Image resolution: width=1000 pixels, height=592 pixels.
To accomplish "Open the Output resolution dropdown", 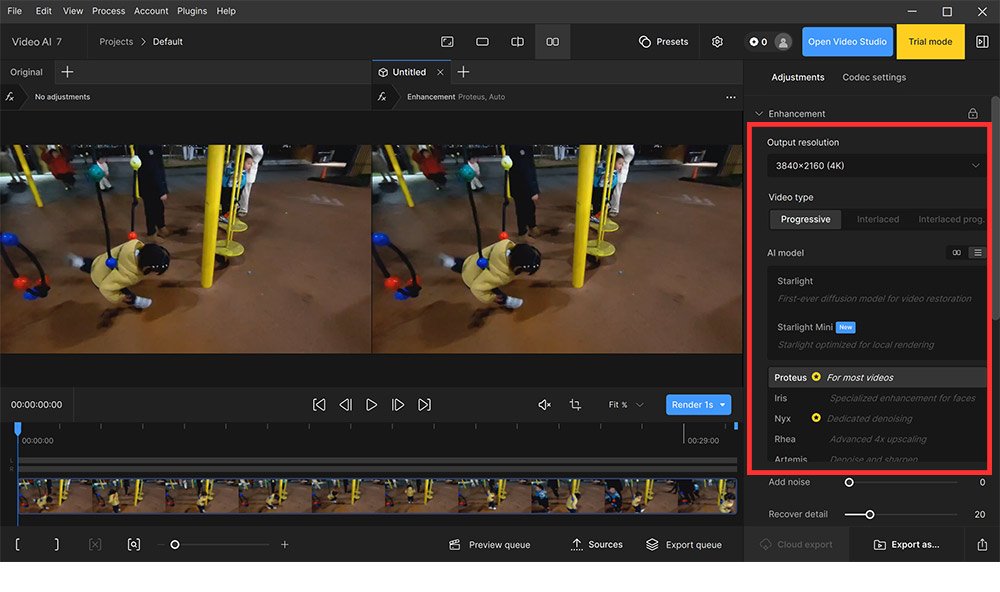I will pyautogui.click(x=875, y=166).
